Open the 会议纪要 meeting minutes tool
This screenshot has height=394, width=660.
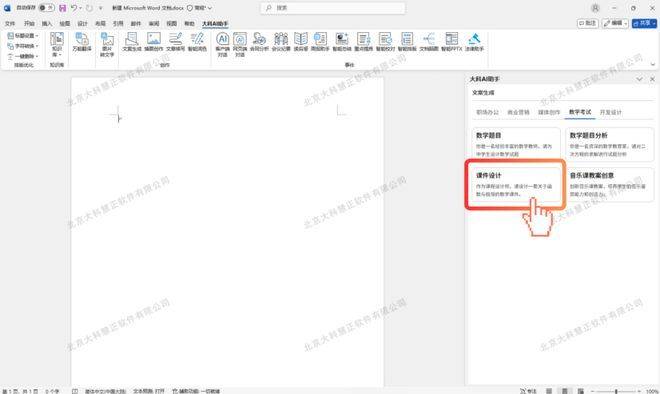pos(281,42)
